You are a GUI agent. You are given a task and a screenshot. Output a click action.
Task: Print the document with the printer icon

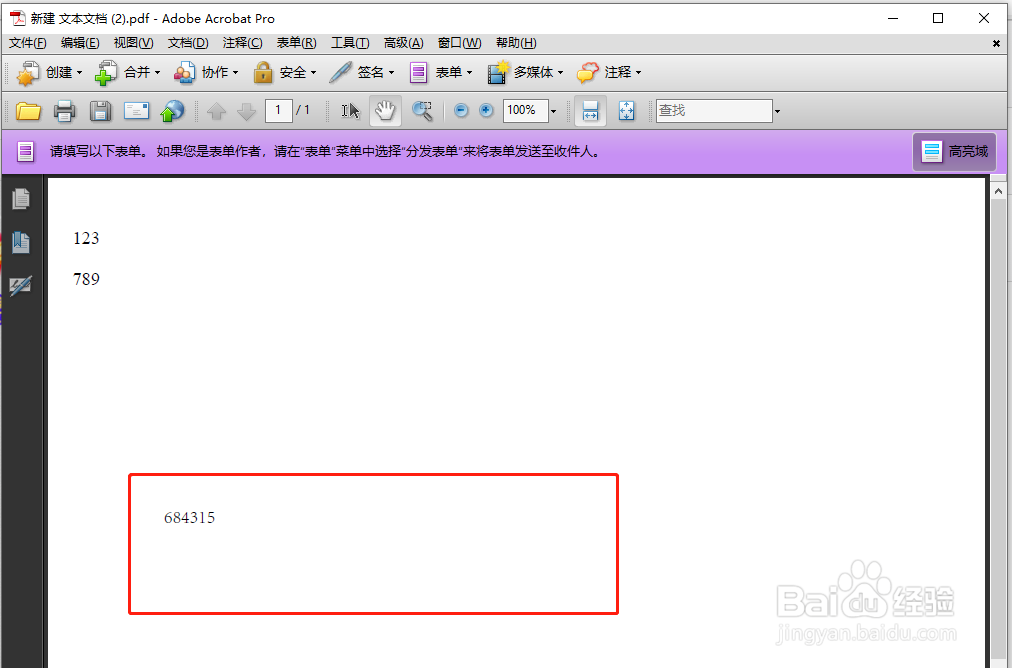pos(65,111)
